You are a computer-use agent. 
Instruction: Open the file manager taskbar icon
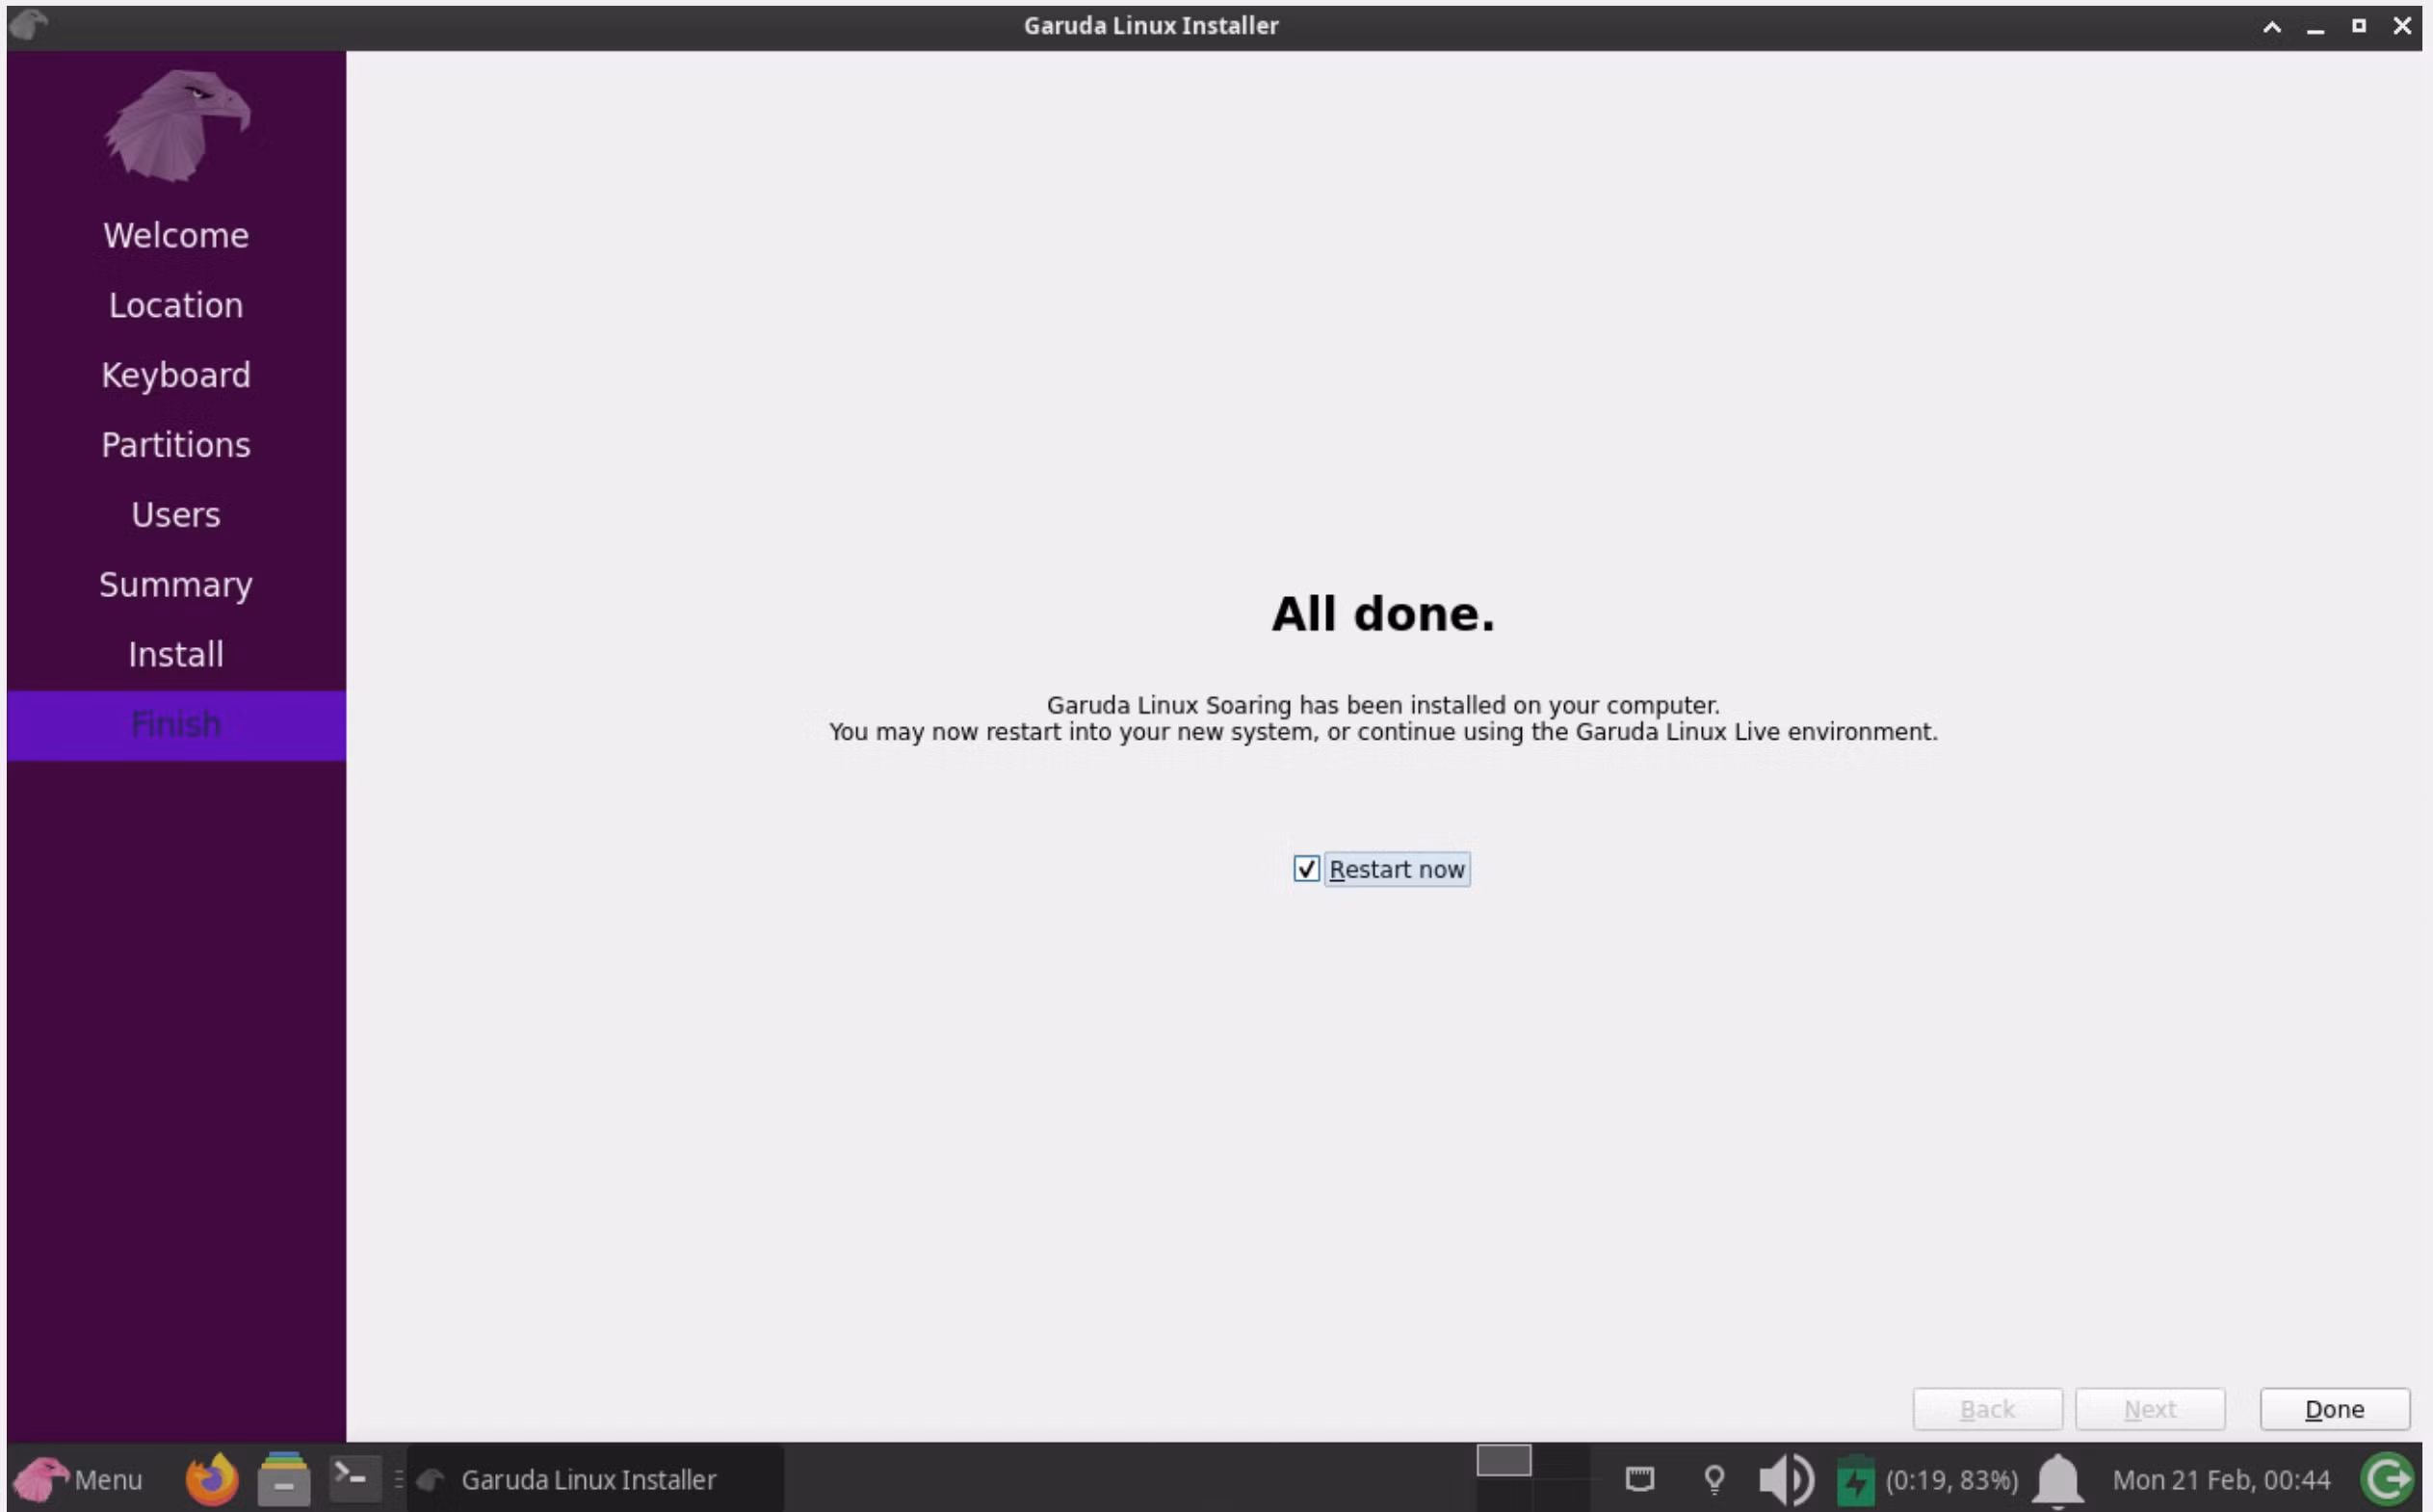284,1479
